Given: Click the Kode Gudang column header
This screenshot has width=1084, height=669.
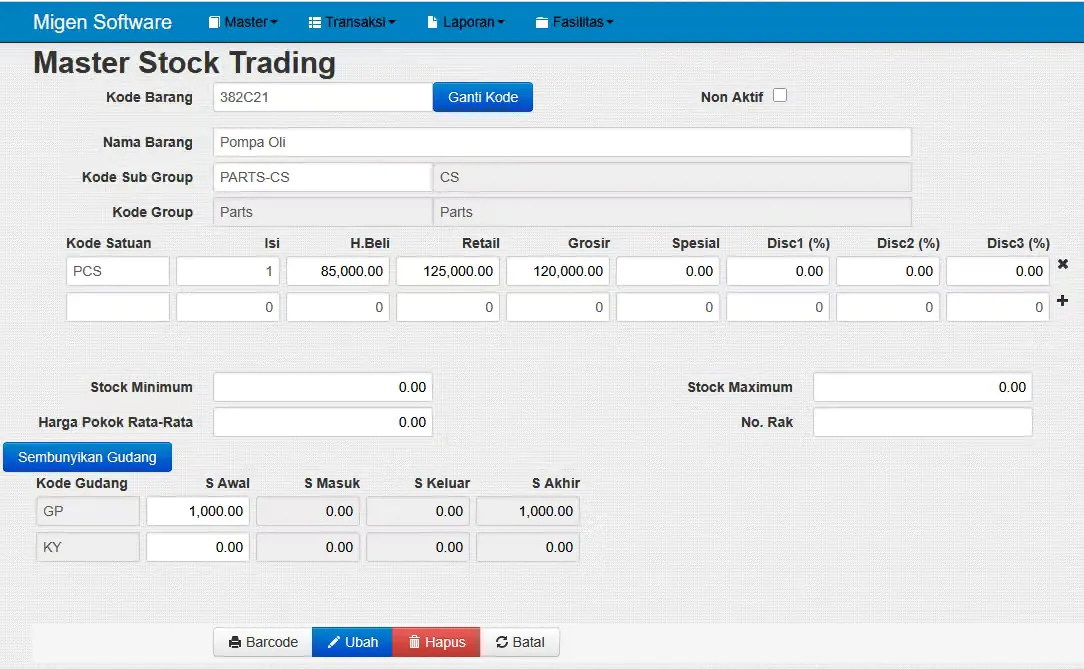Looking at the screenshot, I should [x=82, y=483].
